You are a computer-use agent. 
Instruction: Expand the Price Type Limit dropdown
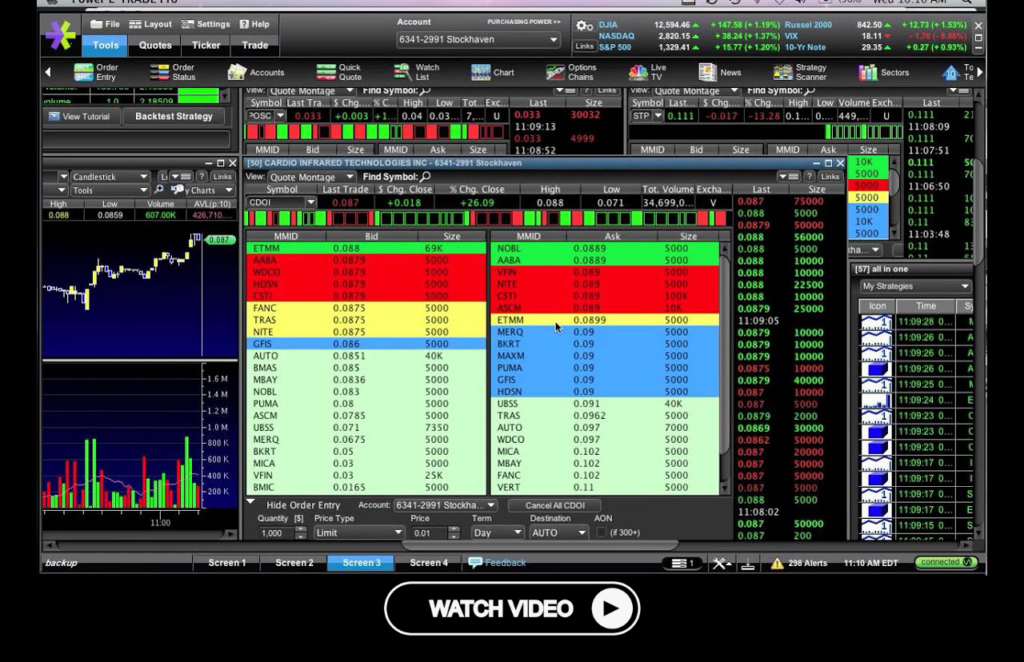(357, 533)
